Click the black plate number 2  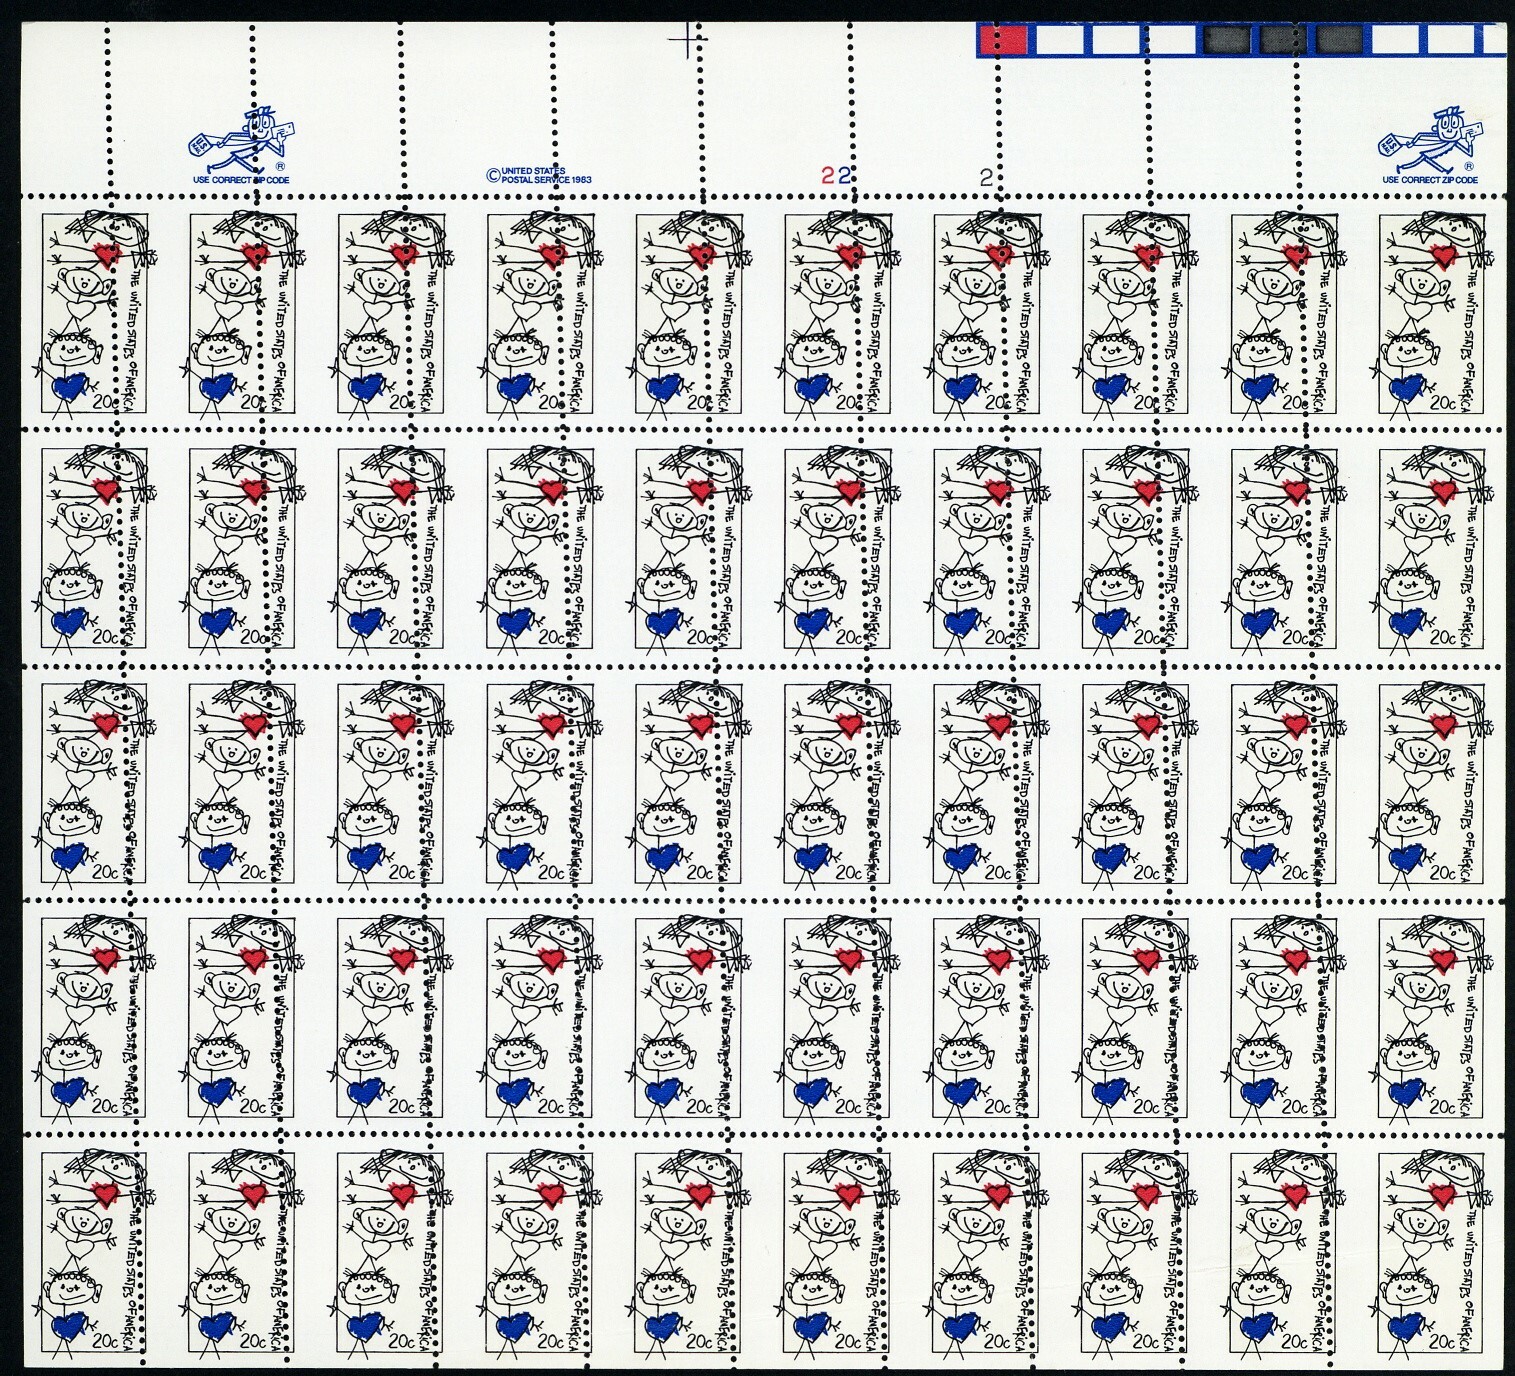point(987,178)
